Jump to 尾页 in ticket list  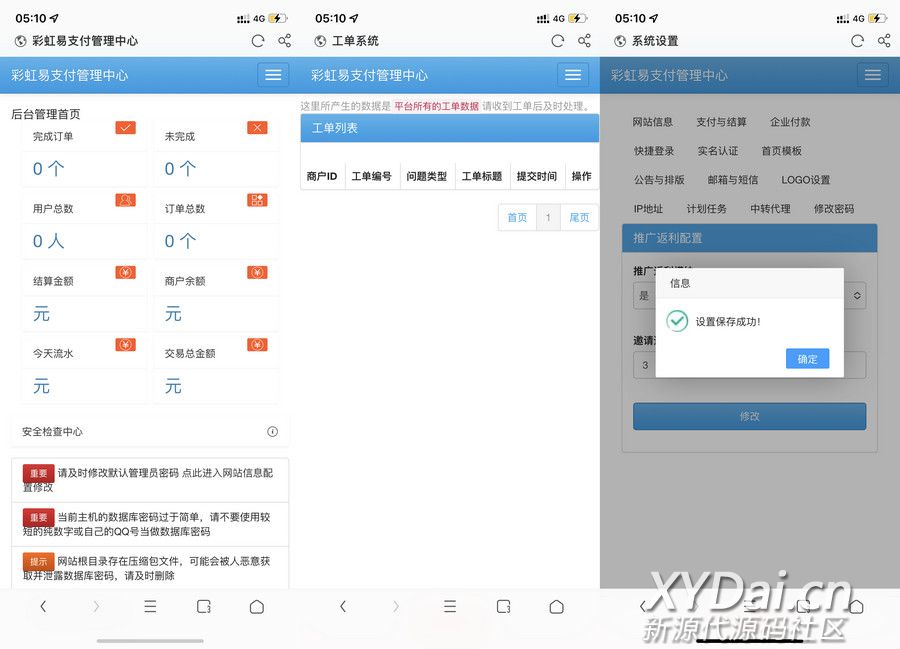point(579,218)
